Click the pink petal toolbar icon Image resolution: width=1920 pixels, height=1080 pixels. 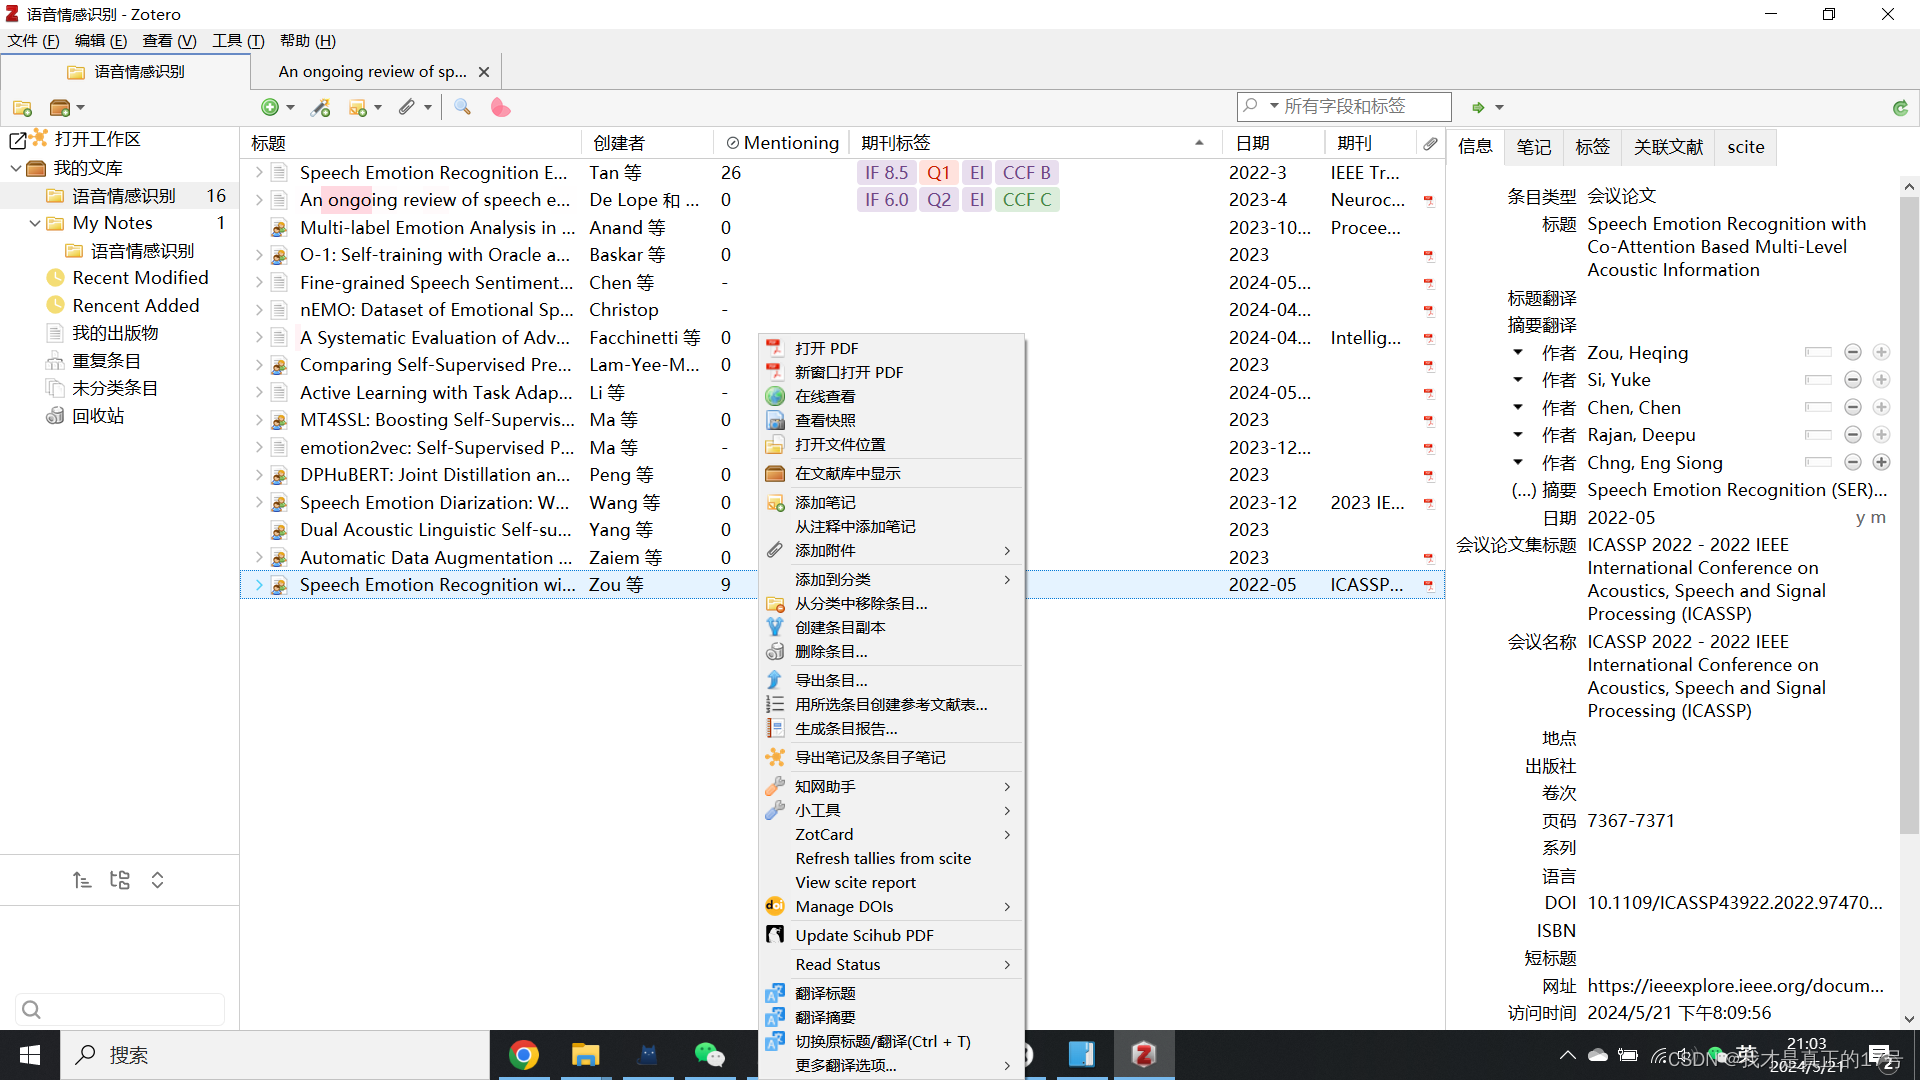[x=500, y=107]
